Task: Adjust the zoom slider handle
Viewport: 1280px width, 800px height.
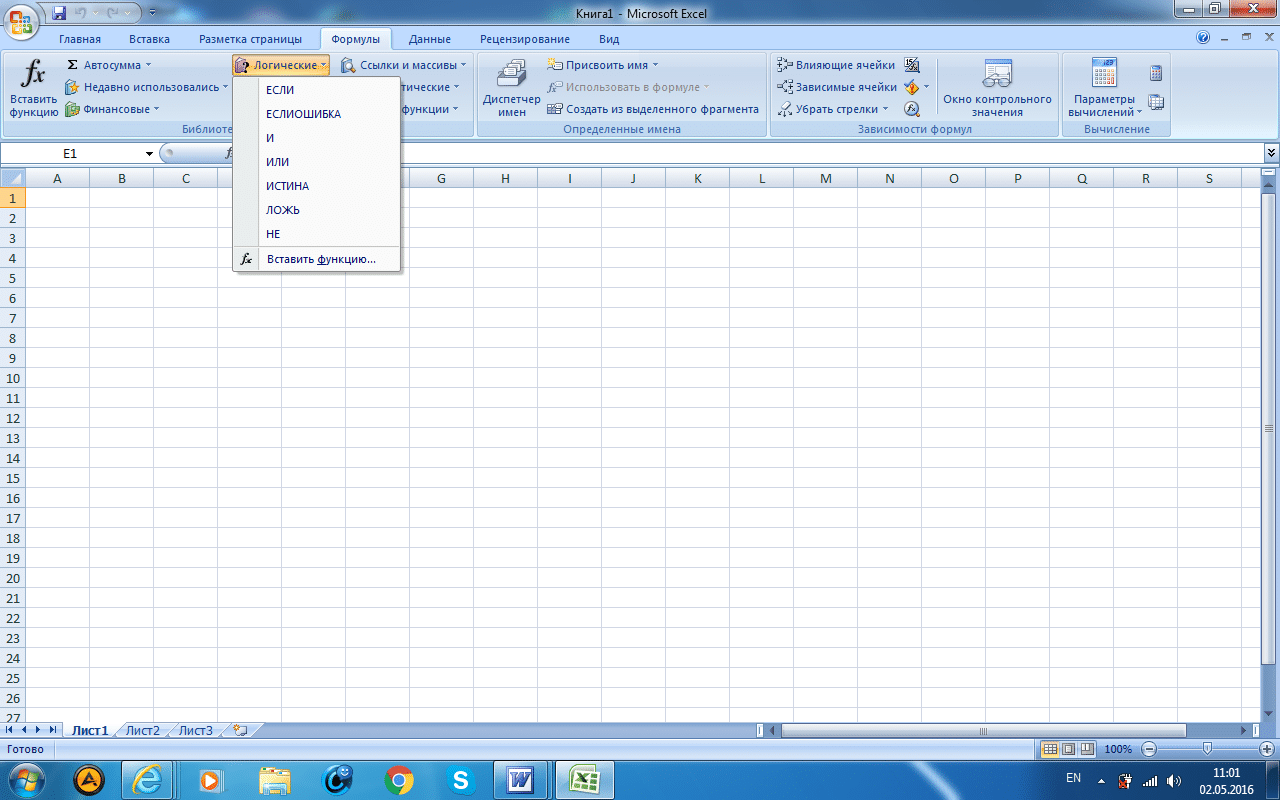Action: click(x=1208, y=749)
